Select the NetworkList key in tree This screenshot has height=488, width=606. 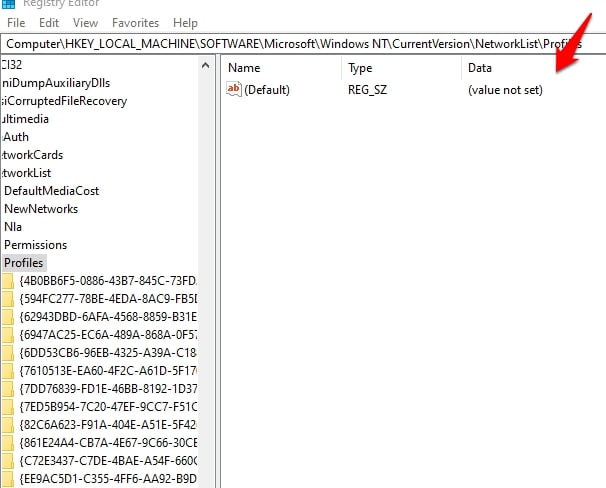(26, 173)
